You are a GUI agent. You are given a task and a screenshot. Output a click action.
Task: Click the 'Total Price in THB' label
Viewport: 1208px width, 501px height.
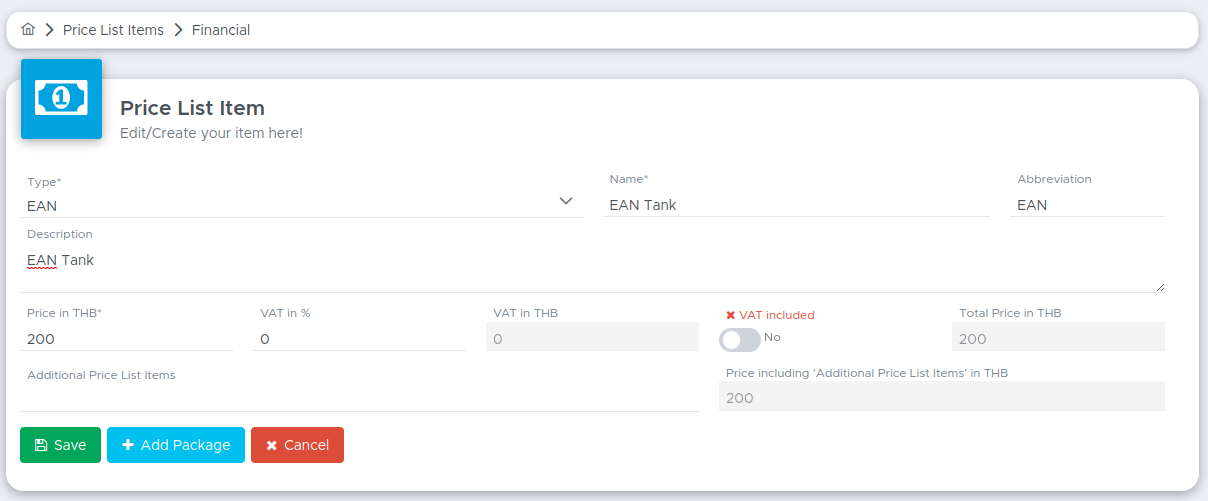1010,313
